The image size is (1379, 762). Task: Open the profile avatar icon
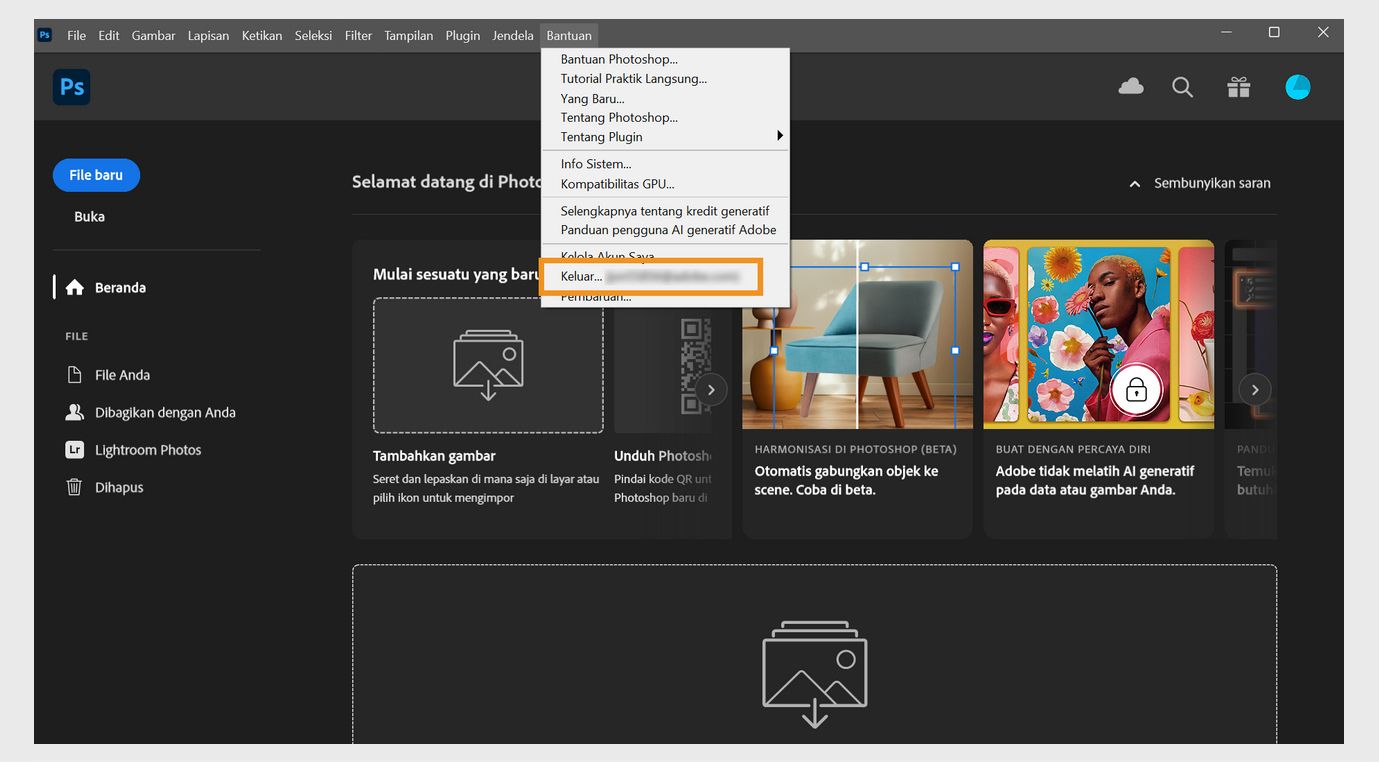coord(1297,86)
